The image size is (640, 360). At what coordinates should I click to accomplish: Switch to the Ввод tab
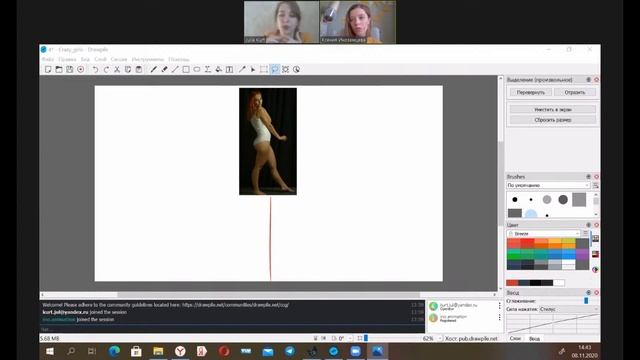pyautogui.click(x=534, y=338)
